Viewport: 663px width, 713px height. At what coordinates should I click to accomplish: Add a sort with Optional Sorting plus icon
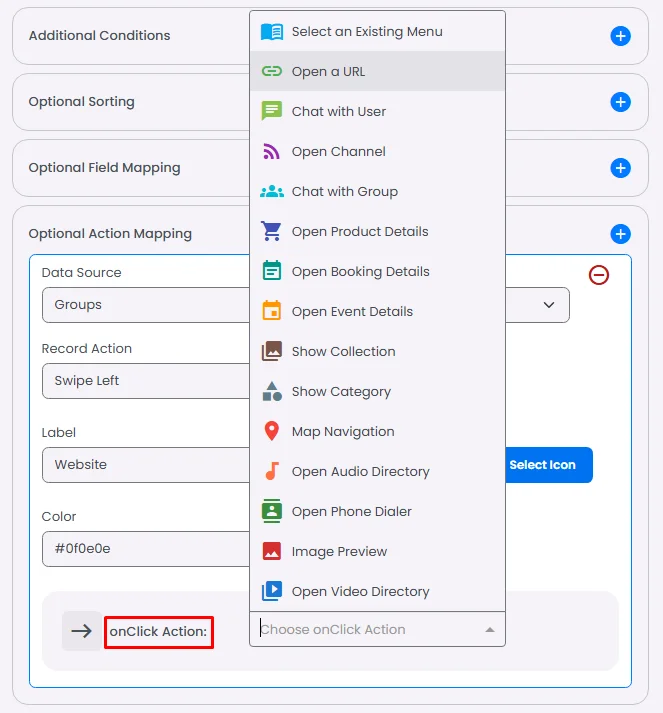pyautogui.click(x=620, y=102)
